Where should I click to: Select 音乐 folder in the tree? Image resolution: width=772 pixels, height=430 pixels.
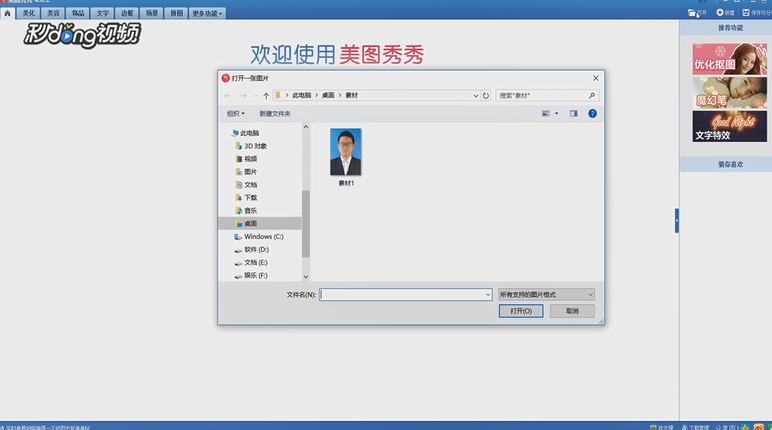tap(246, 210)
